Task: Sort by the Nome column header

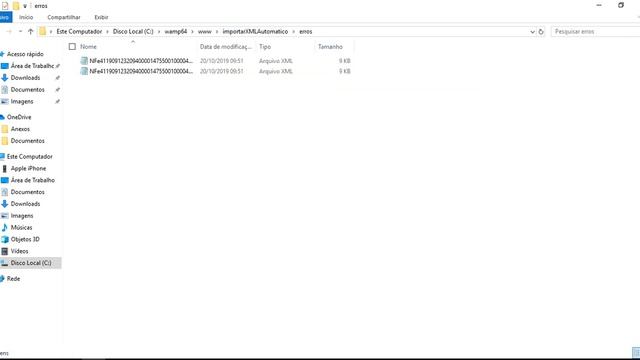Action: [89, 47]
